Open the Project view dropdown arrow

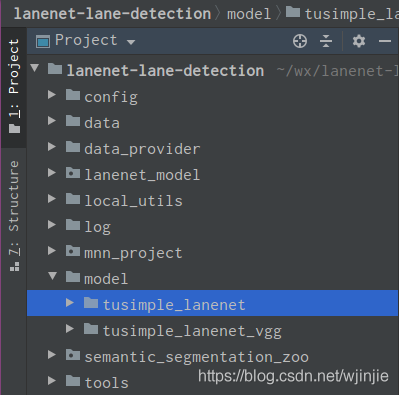point(131,42)
